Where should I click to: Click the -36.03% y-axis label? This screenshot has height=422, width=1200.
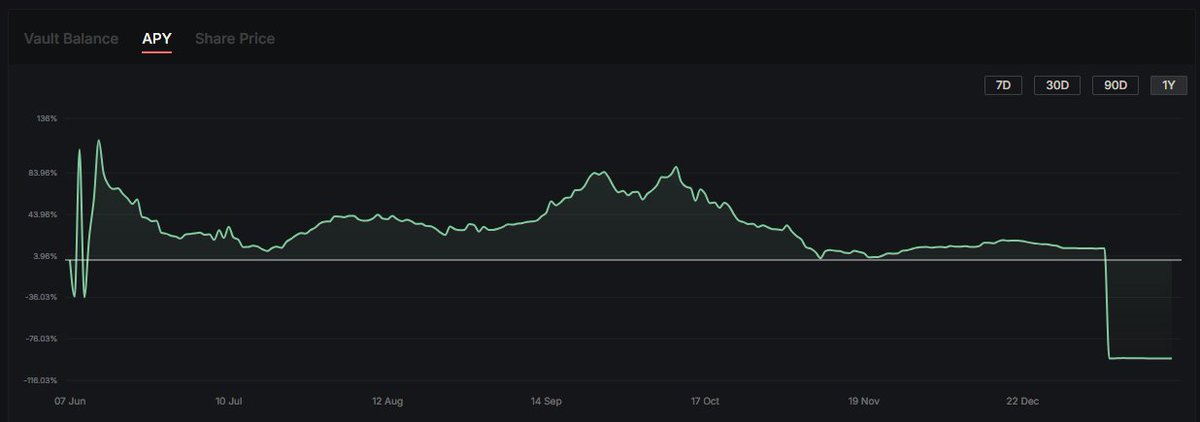click(x=42, y=297)
